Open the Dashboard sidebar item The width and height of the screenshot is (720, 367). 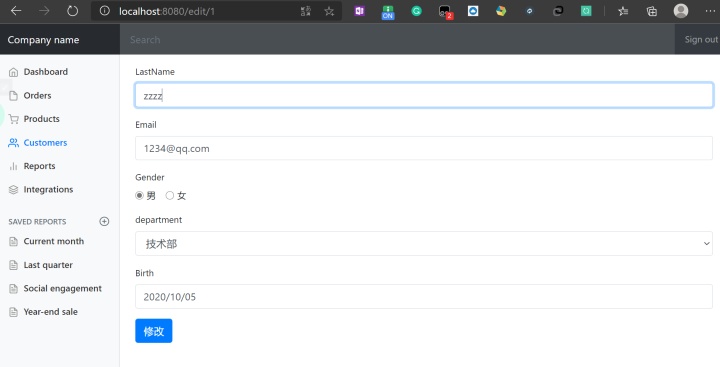[x=45, y=72]
